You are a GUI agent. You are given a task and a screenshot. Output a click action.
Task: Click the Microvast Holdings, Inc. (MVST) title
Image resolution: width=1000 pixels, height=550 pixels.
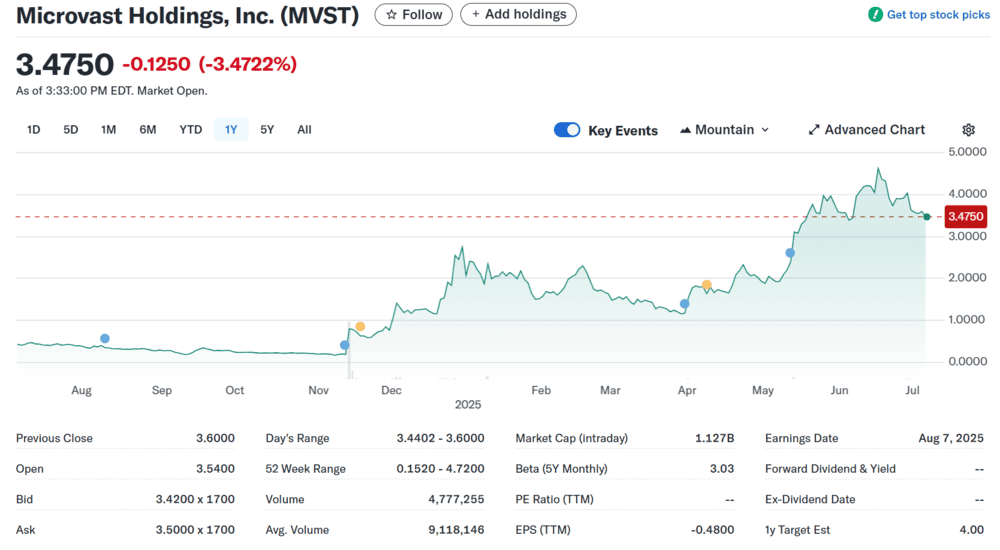point(188,15)
